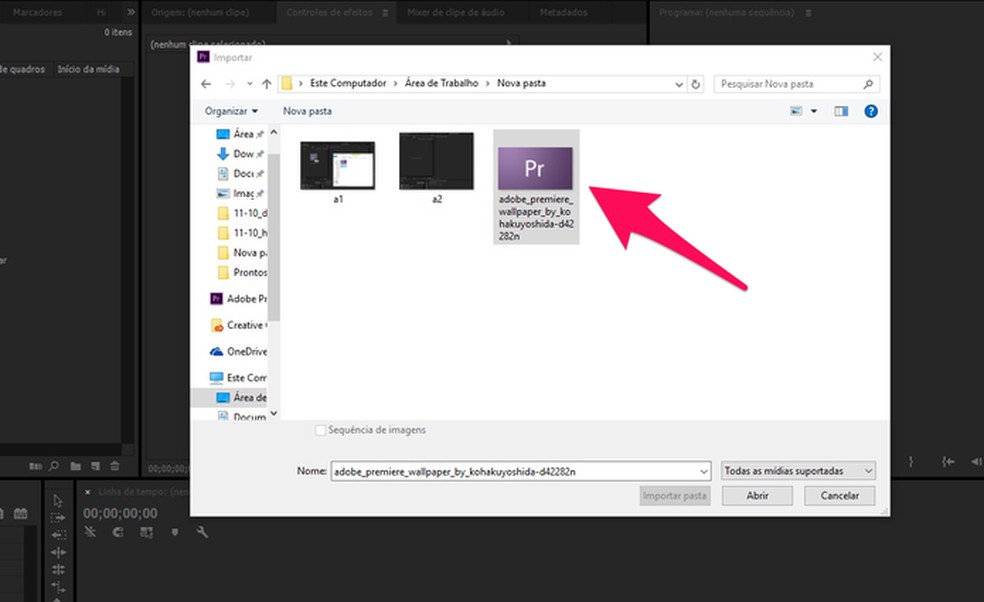Click the Find icon in project panel
Image resolution: width=984 pixels, height=602 pixels.
[54, 466]
